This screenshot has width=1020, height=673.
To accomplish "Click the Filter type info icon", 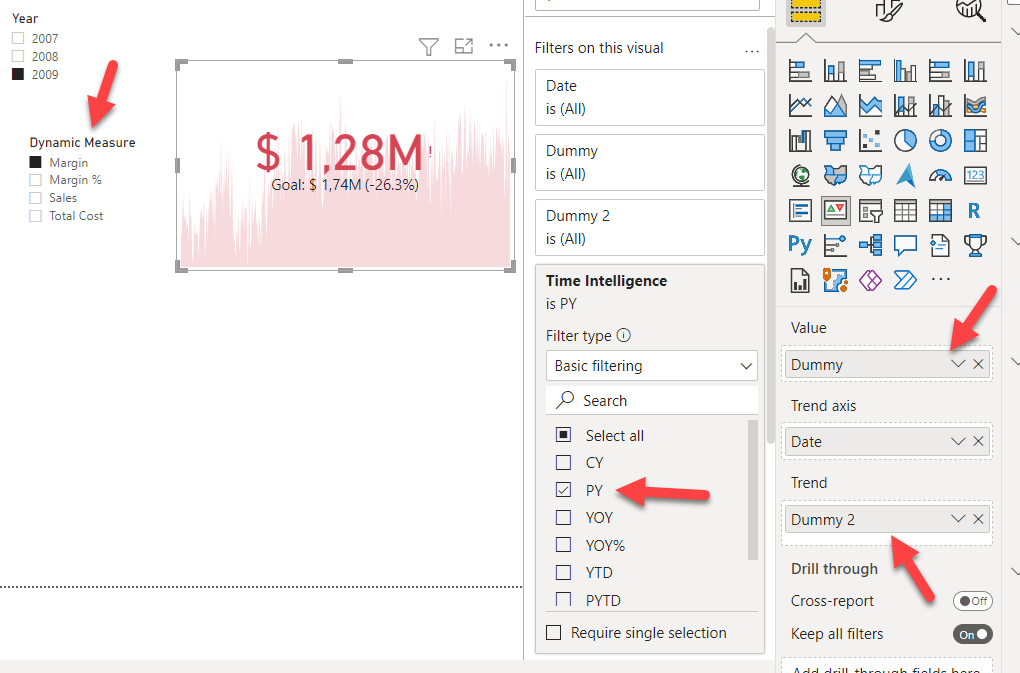I will (623, 336).
